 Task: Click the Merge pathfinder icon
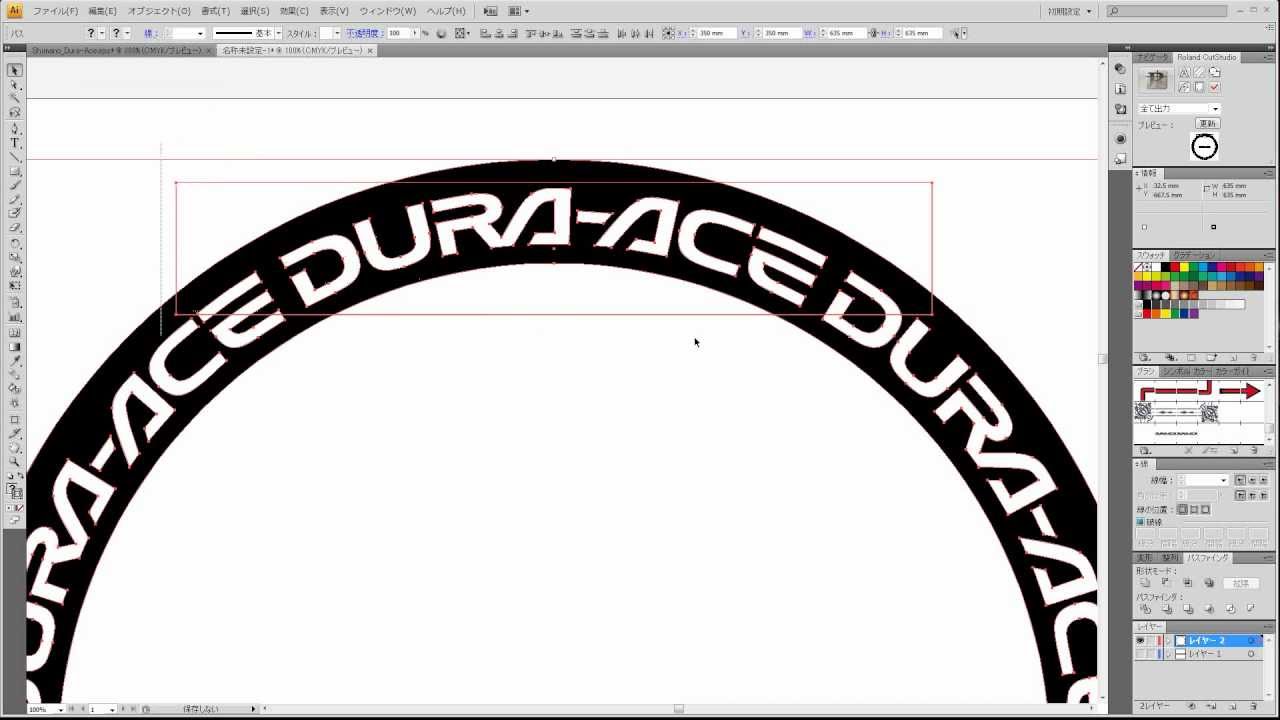[1187, 607]
